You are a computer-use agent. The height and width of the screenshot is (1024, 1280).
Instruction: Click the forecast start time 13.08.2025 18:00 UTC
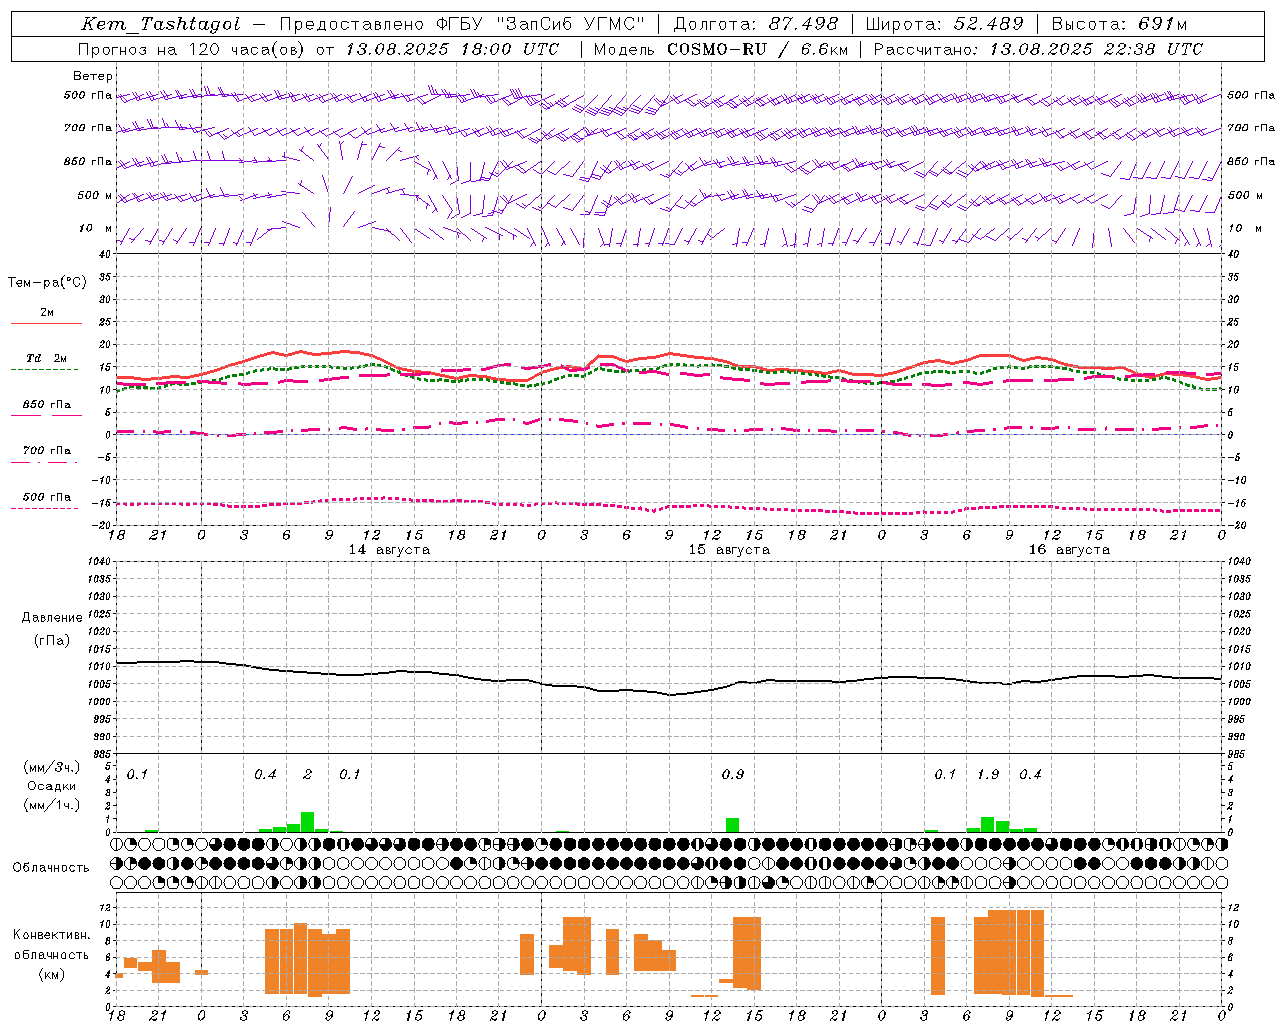(452, 49)
